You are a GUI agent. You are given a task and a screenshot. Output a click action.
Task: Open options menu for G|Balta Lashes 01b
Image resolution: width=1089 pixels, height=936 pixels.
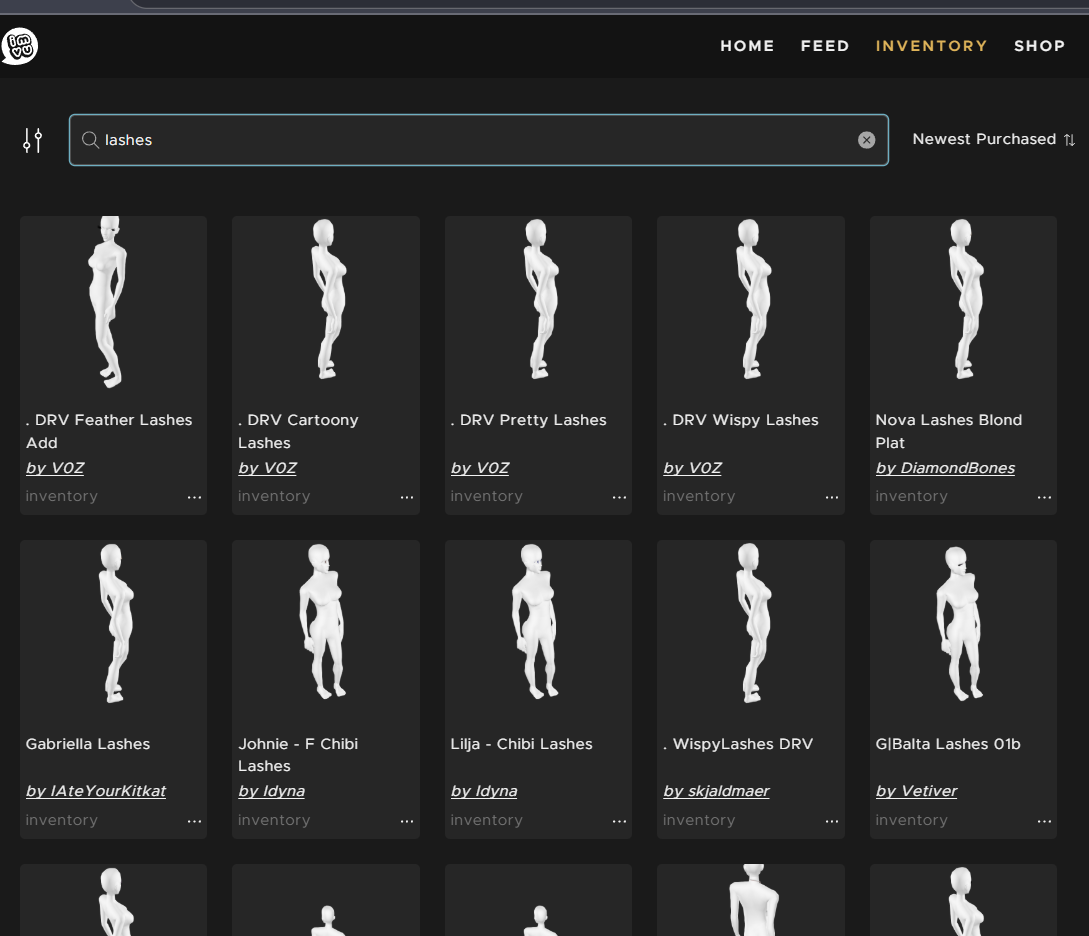pyautogui.click(x=1045, y=821)
